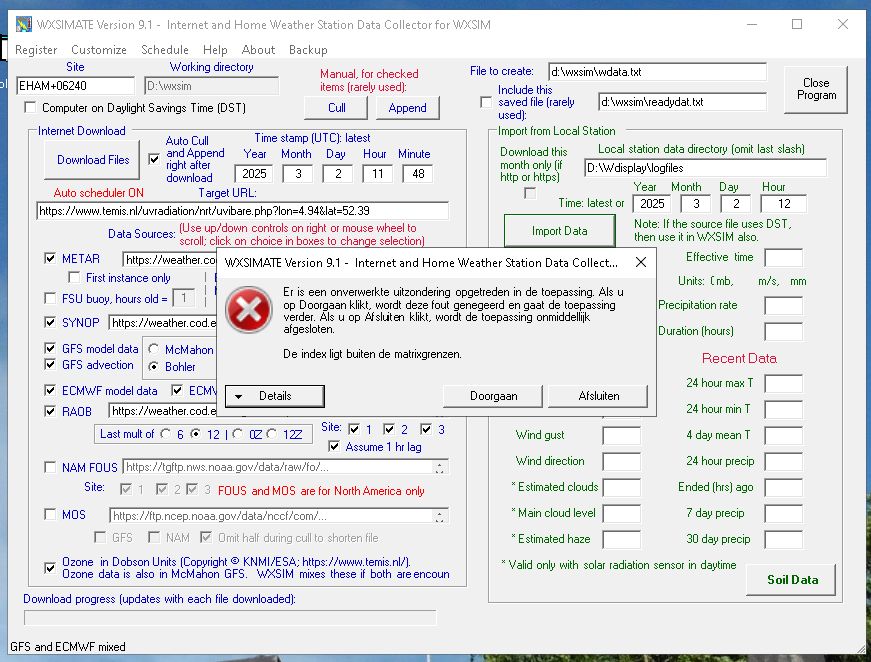The height and width of the screenshot is (662, 871).
Task: Enable First instance only option
Action: click(74, 277)
